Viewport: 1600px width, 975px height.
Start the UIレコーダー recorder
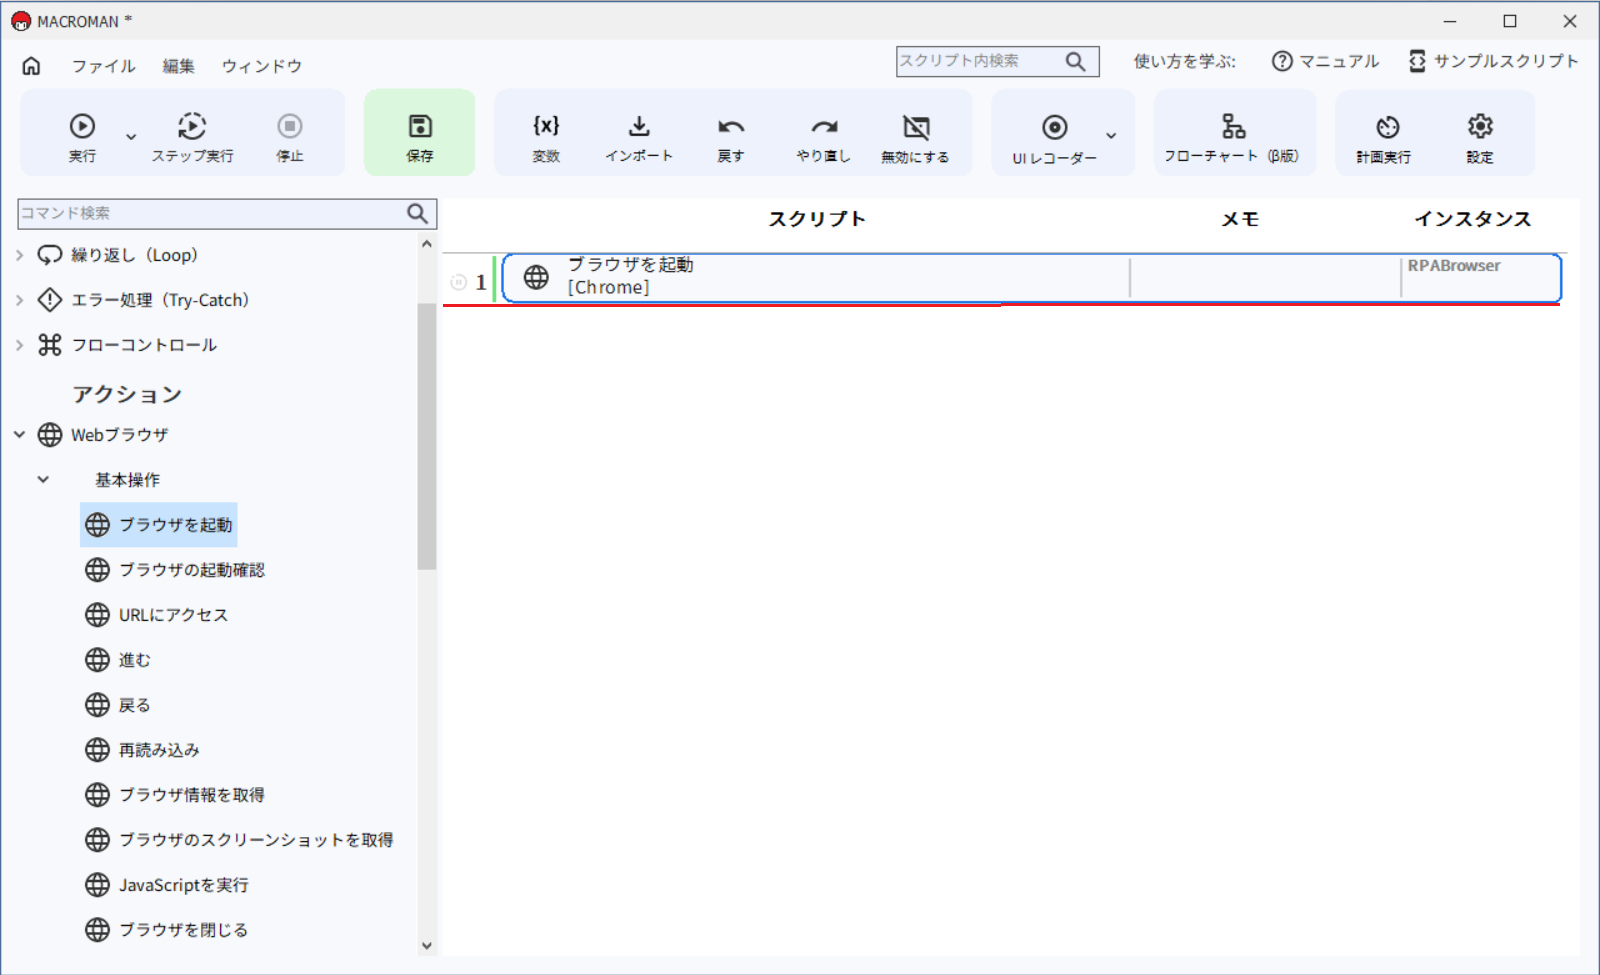(x=1054, y=138)
